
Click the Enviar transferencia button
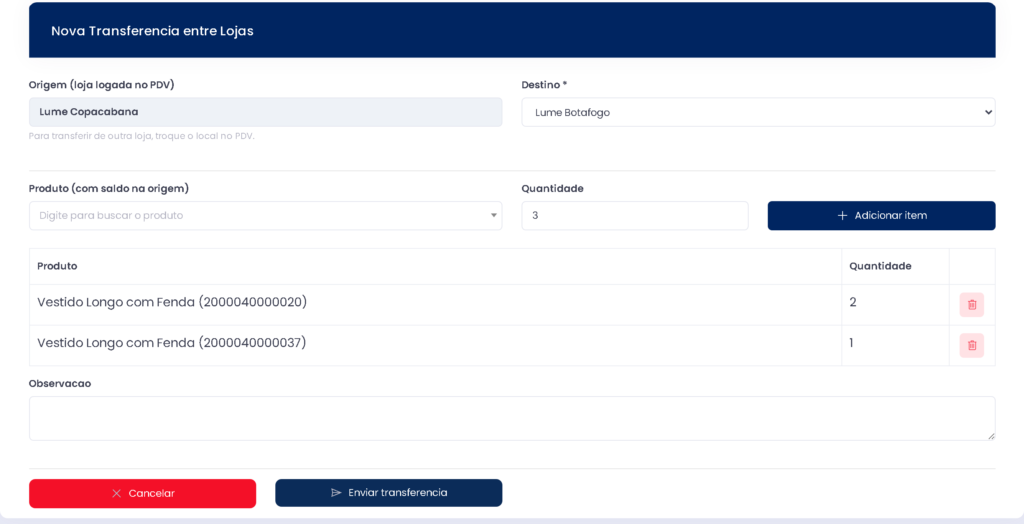pos(389,493)
